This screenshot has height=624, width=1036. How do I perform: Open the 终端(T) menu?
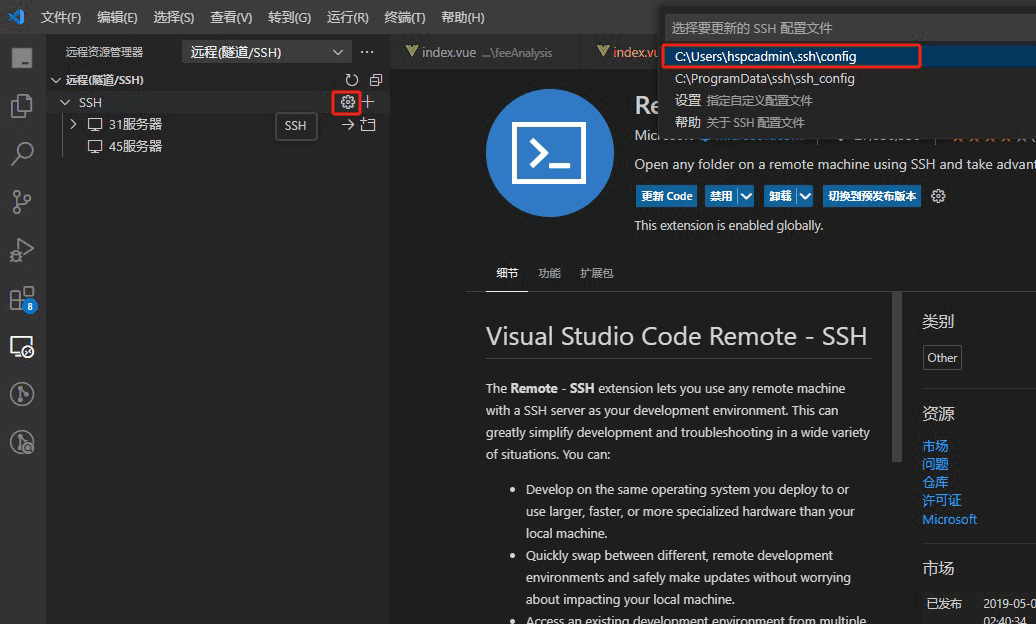404,17
